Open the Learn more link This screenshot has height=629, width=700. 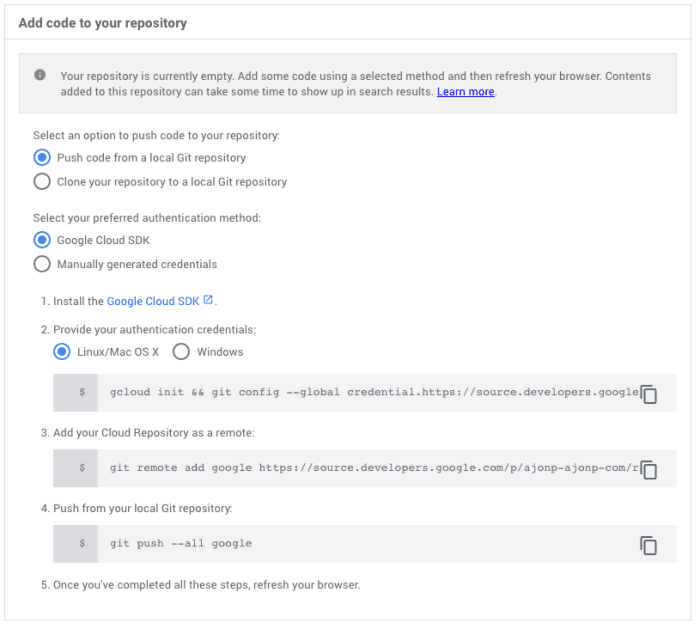point(465,92)
